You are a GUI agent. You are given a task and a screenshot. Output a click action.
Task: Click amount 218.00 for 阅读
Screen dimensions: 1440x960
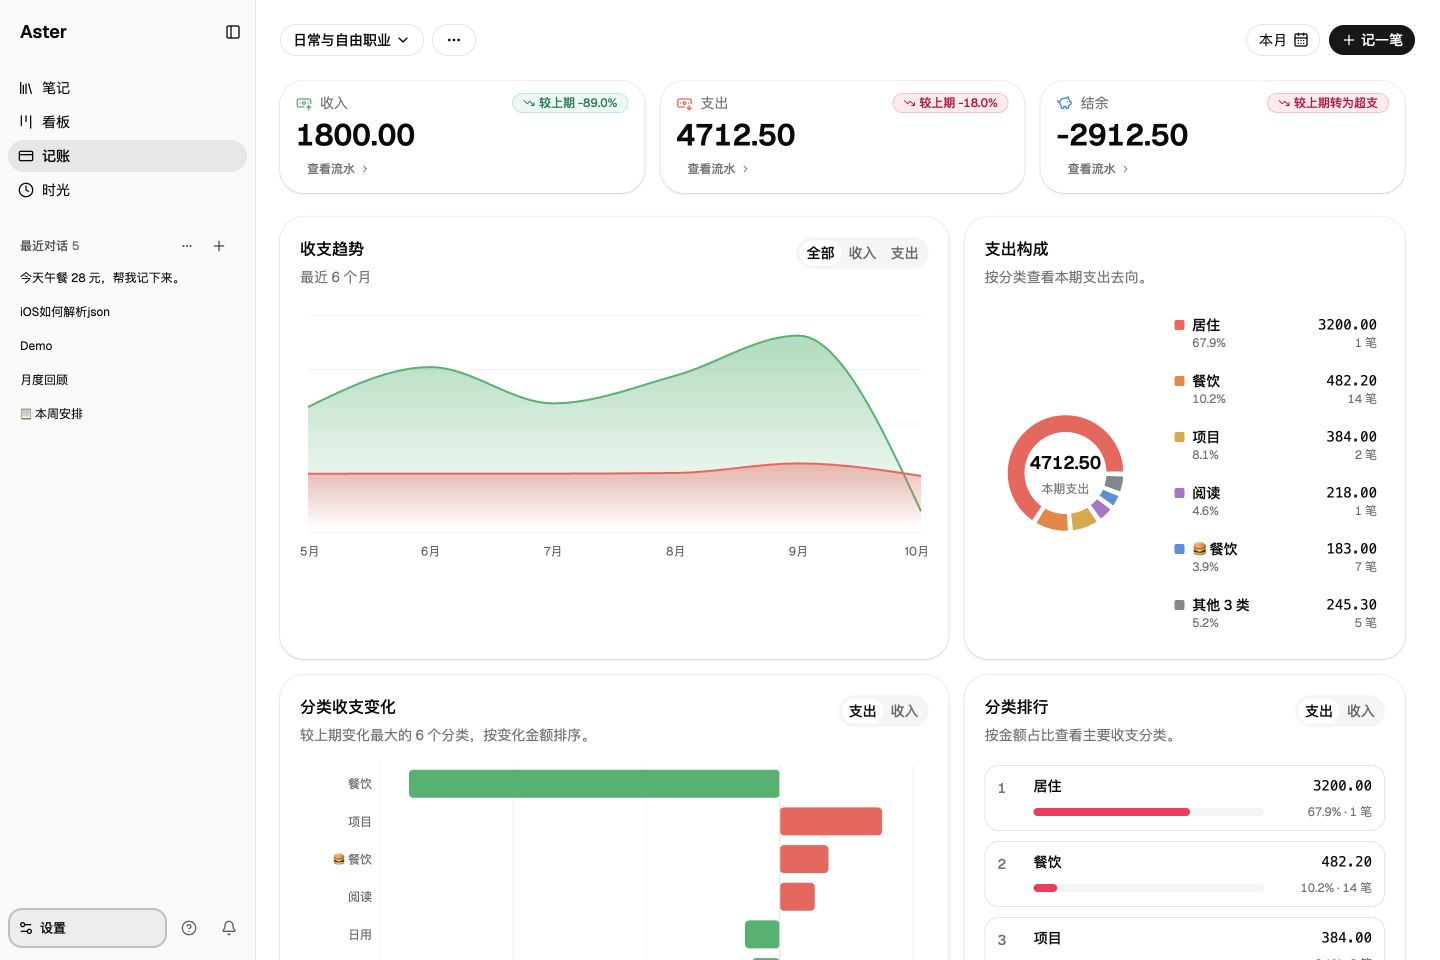click(1351, 493)
